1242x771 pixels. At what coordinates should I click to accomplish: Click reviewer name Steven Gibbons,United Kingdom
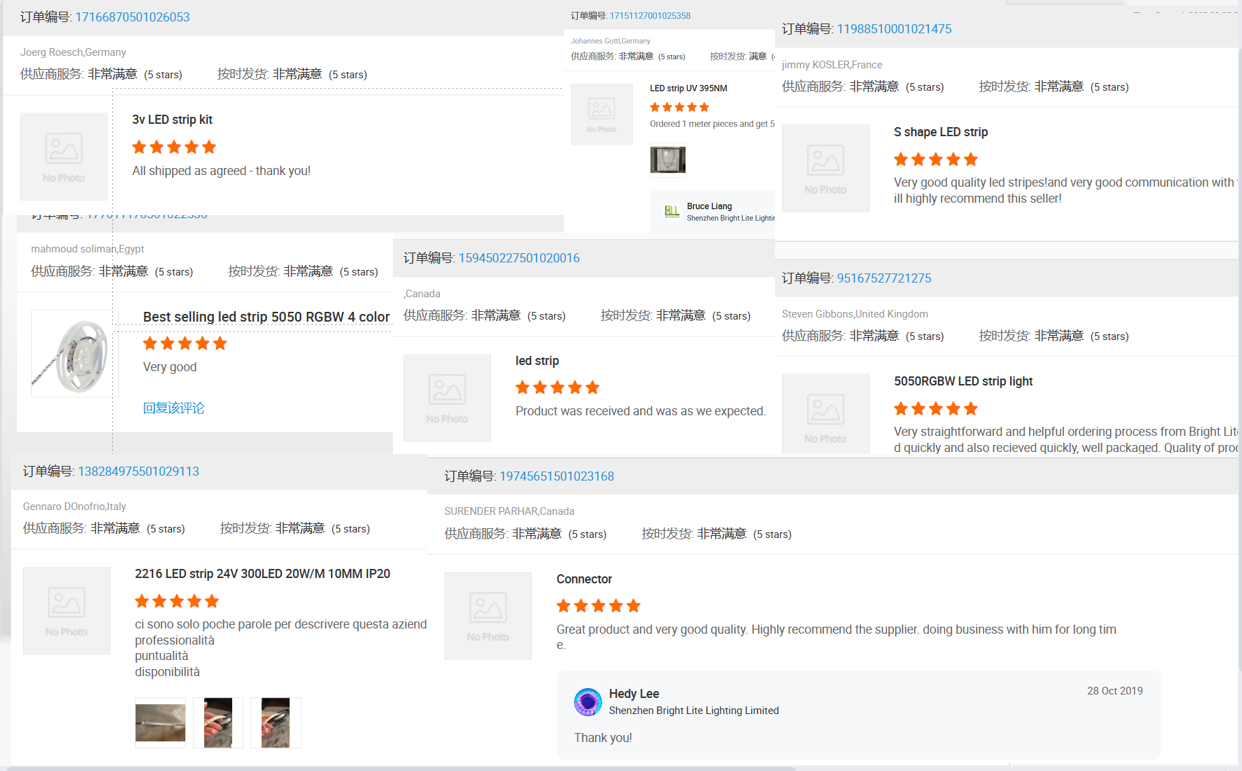(x=855, y=314)
